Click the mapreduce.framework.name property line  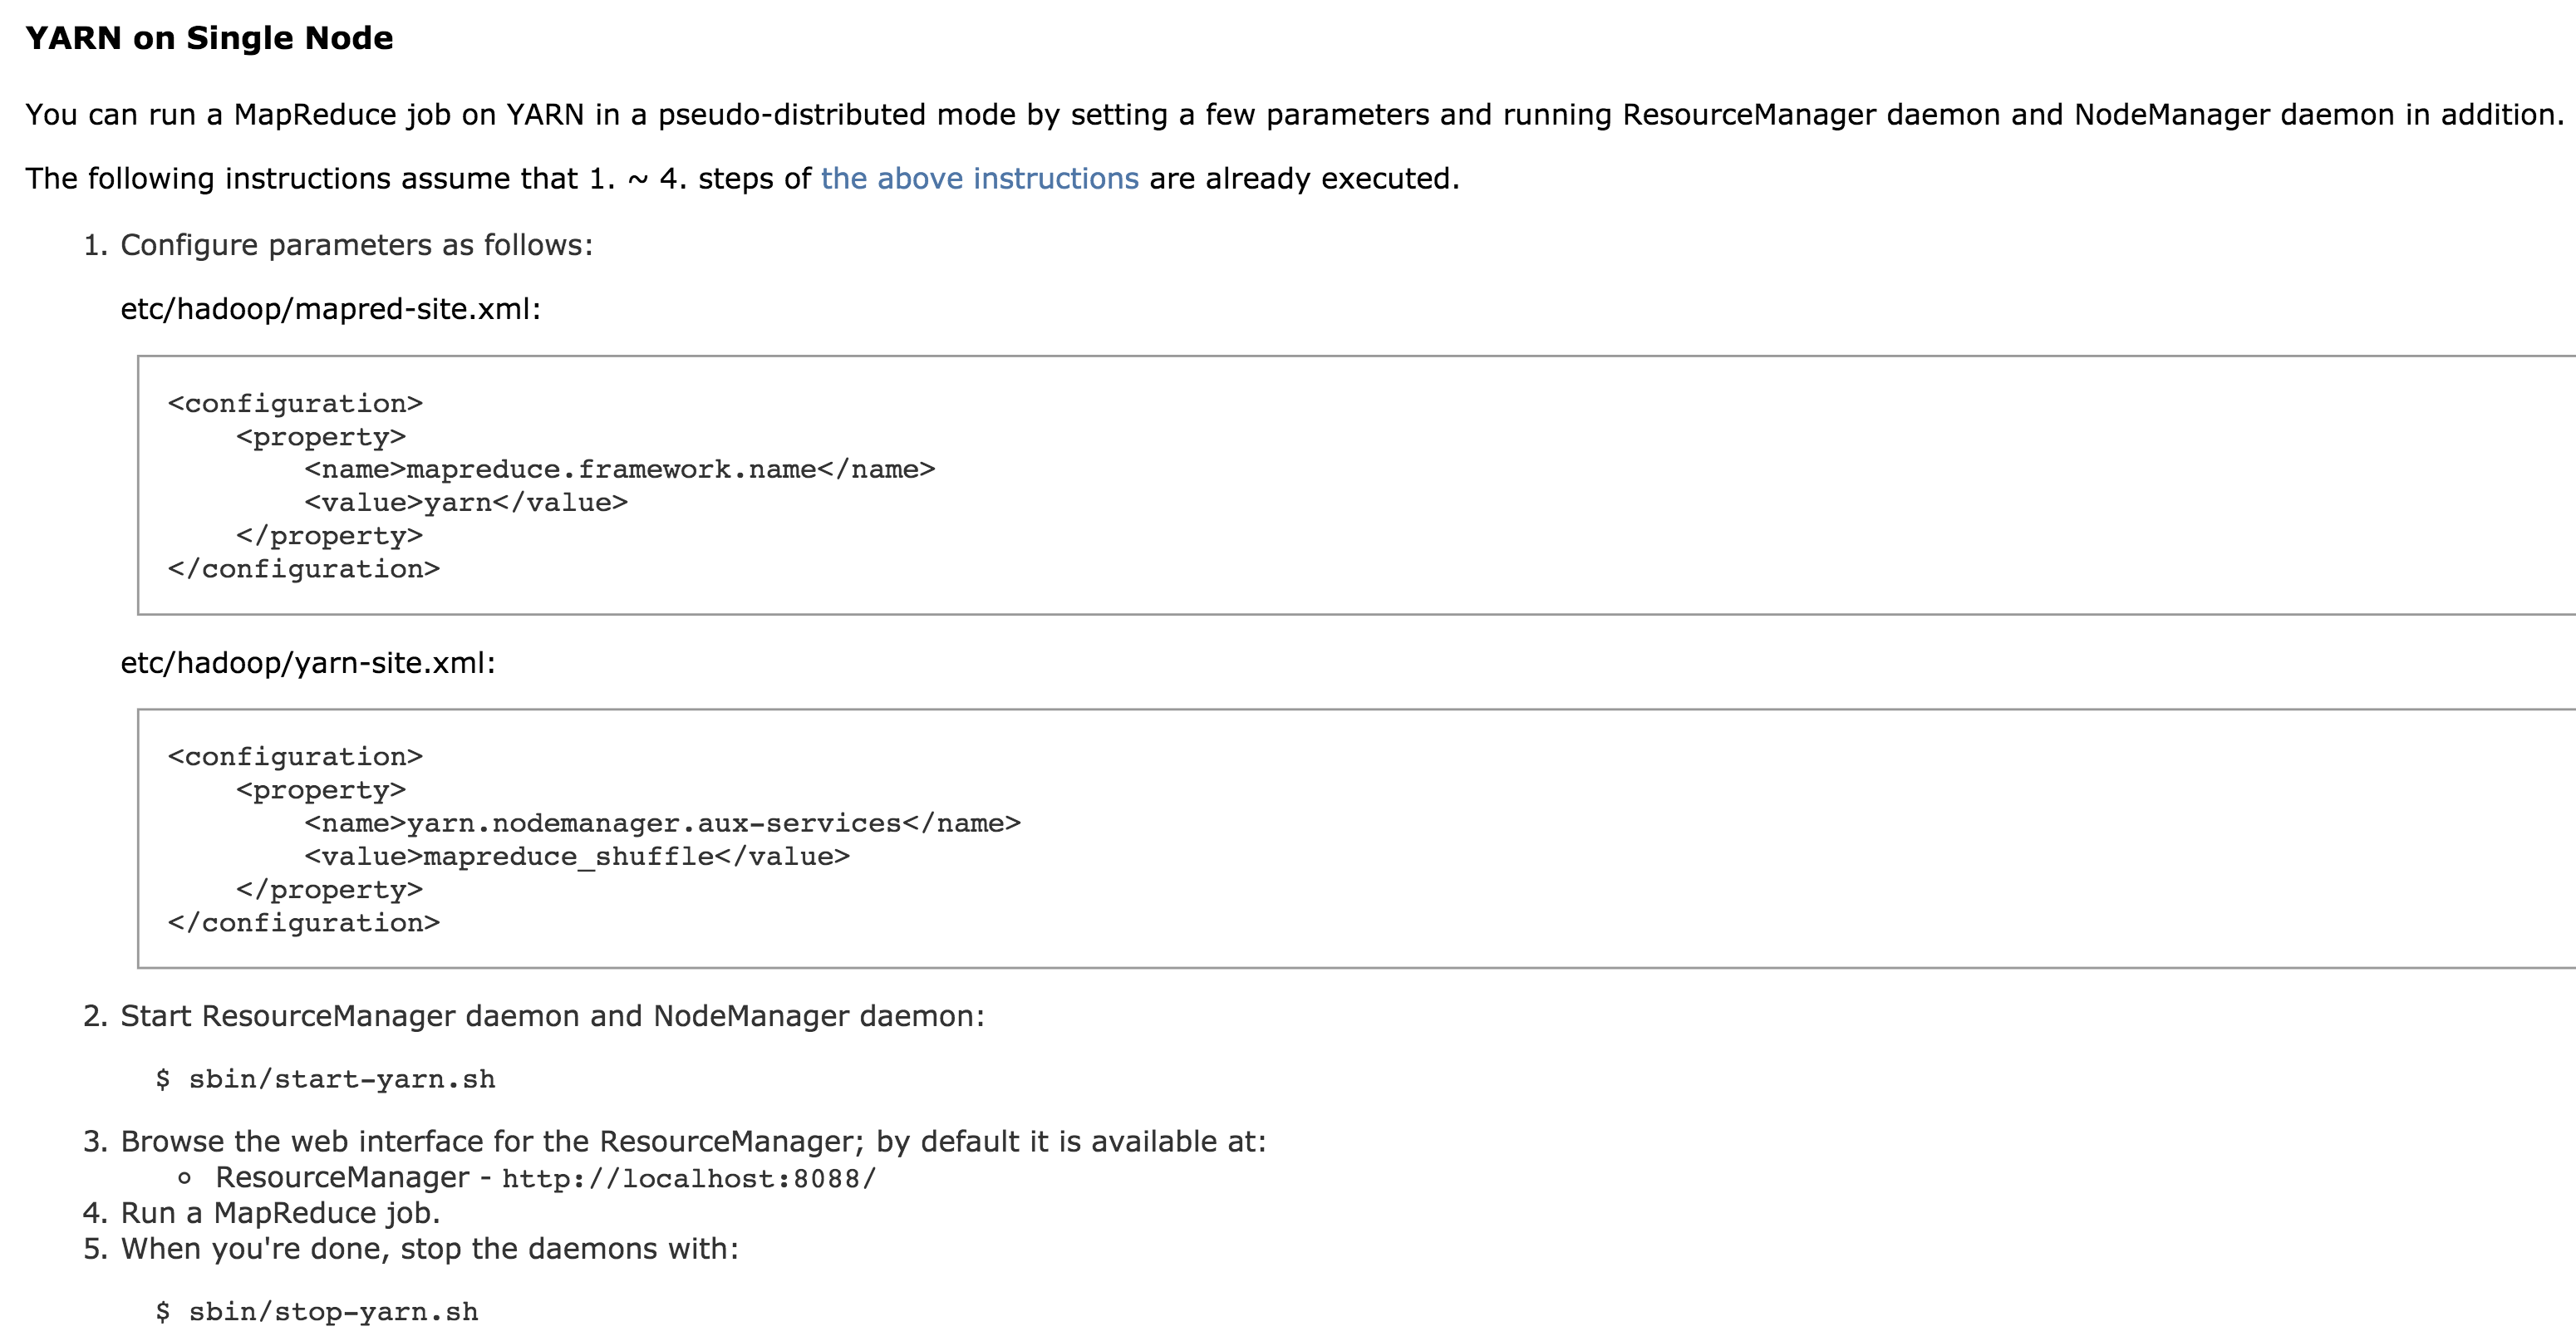coord(619,469)
